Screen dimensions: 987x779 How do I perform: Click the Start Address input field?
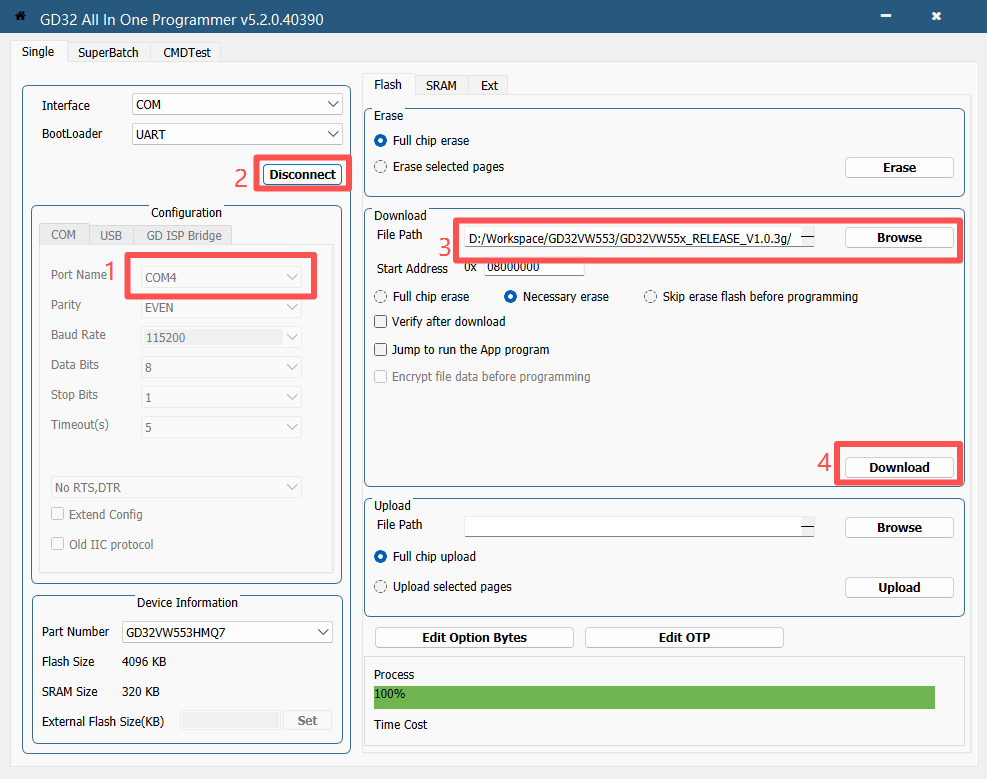534,267
